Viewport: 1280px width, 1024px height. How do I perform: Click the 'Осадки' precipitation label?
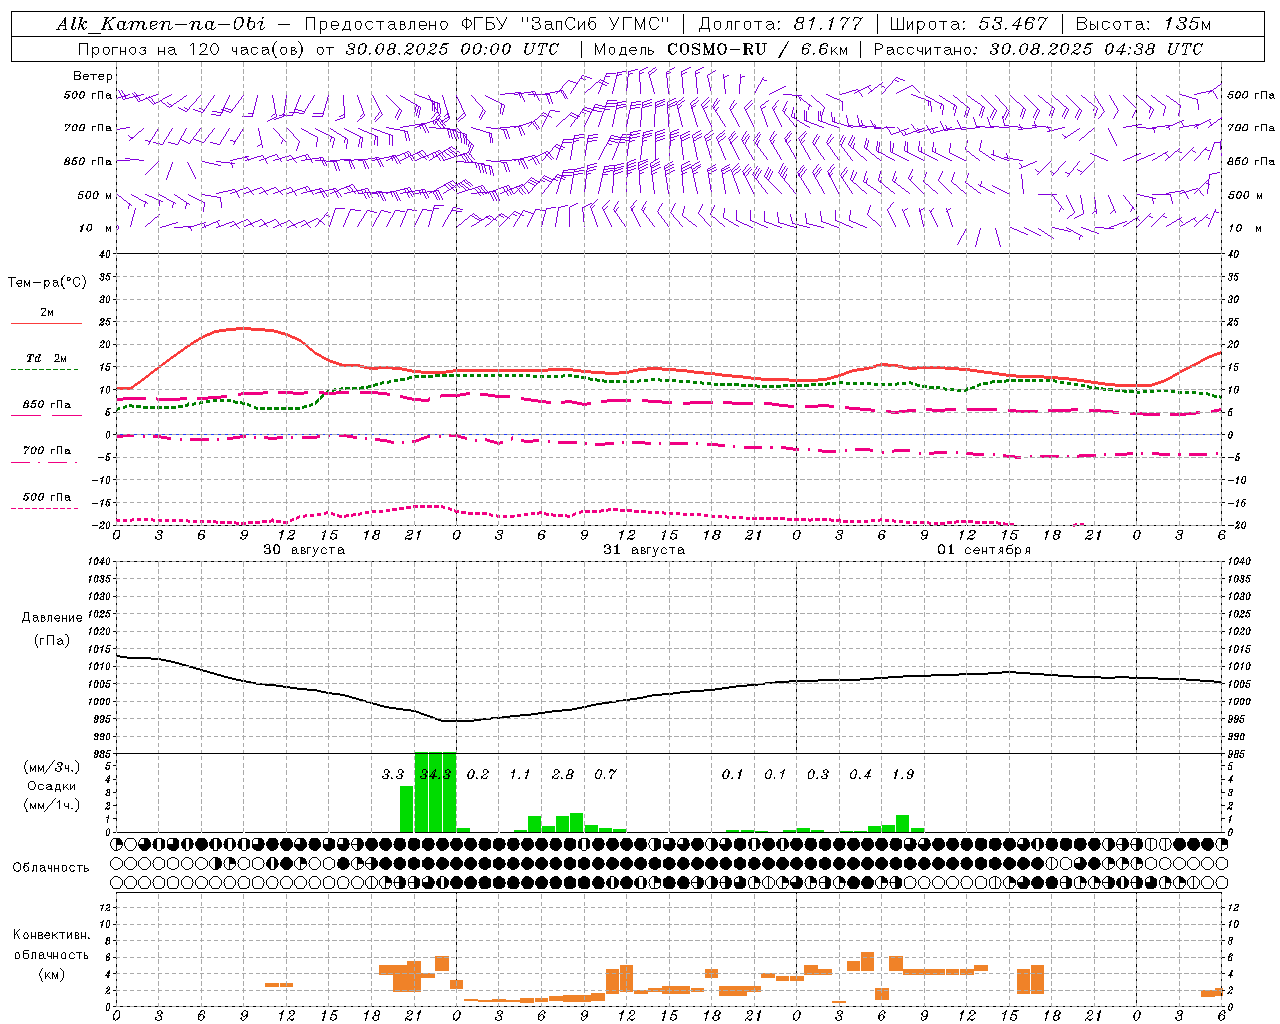52,787
